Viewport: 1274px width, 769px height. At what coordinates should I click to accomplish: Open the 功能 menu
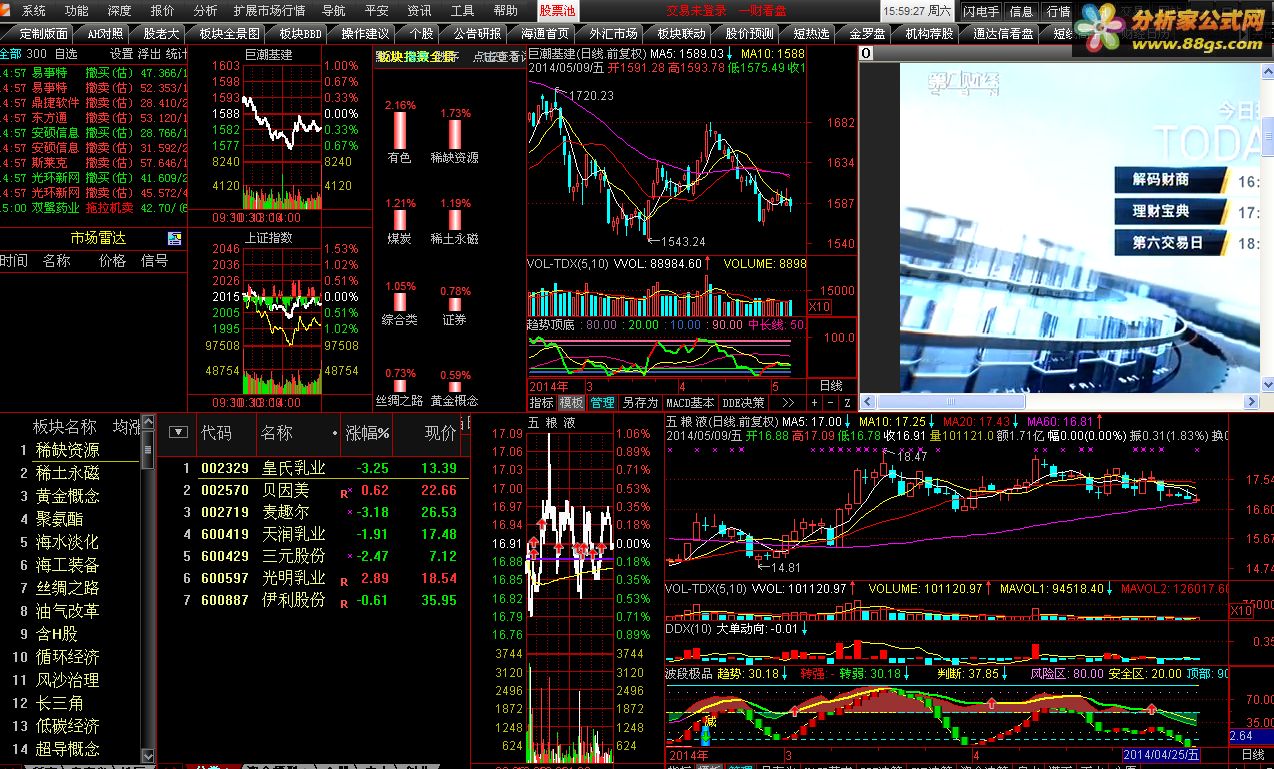click(76, 10)
